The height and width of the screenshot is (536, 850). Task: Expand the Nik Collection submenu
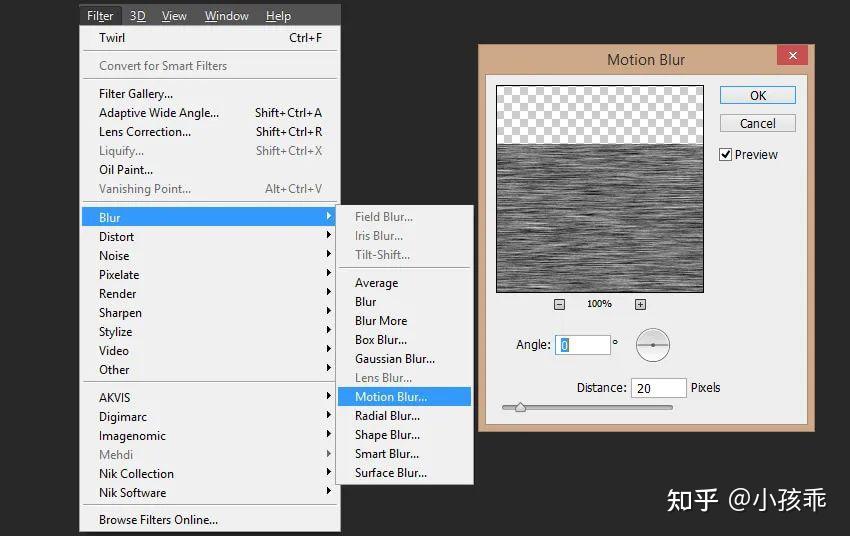pos(210,473)
